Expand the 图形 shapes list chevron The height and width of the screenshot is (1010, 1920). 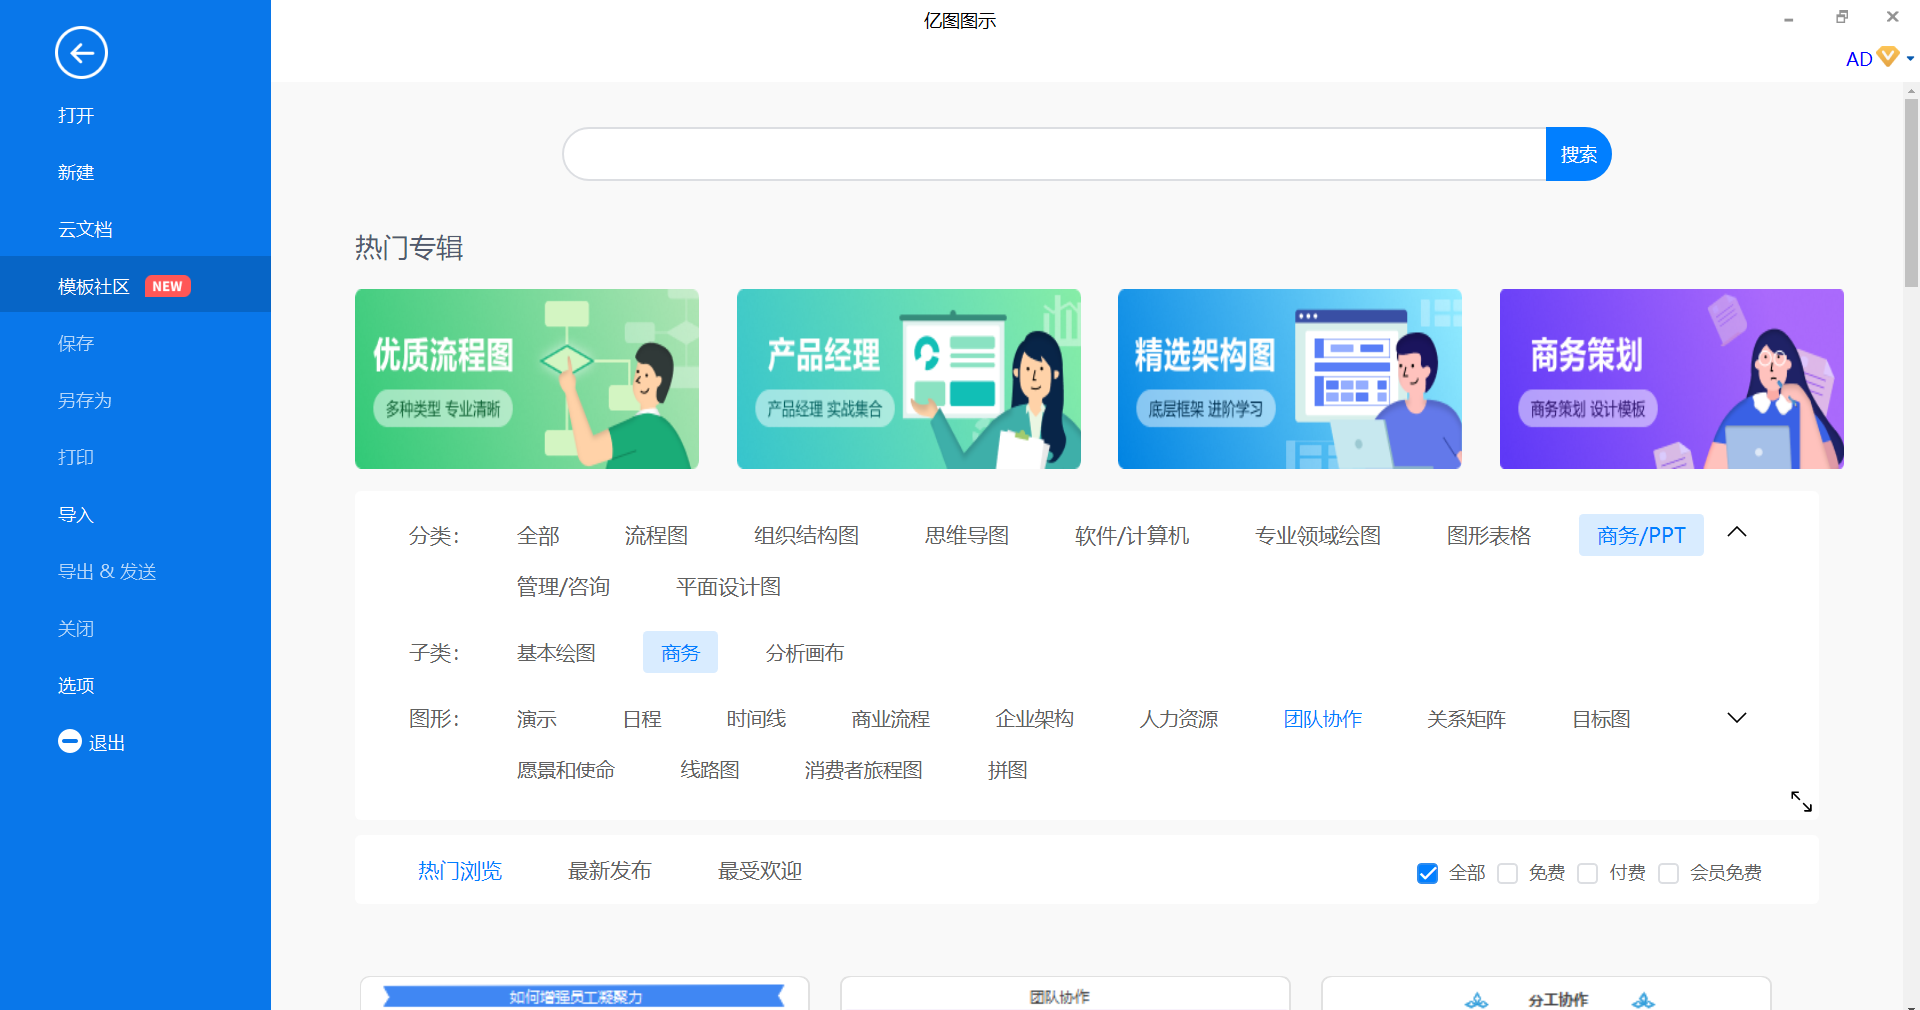point(1737,718)
